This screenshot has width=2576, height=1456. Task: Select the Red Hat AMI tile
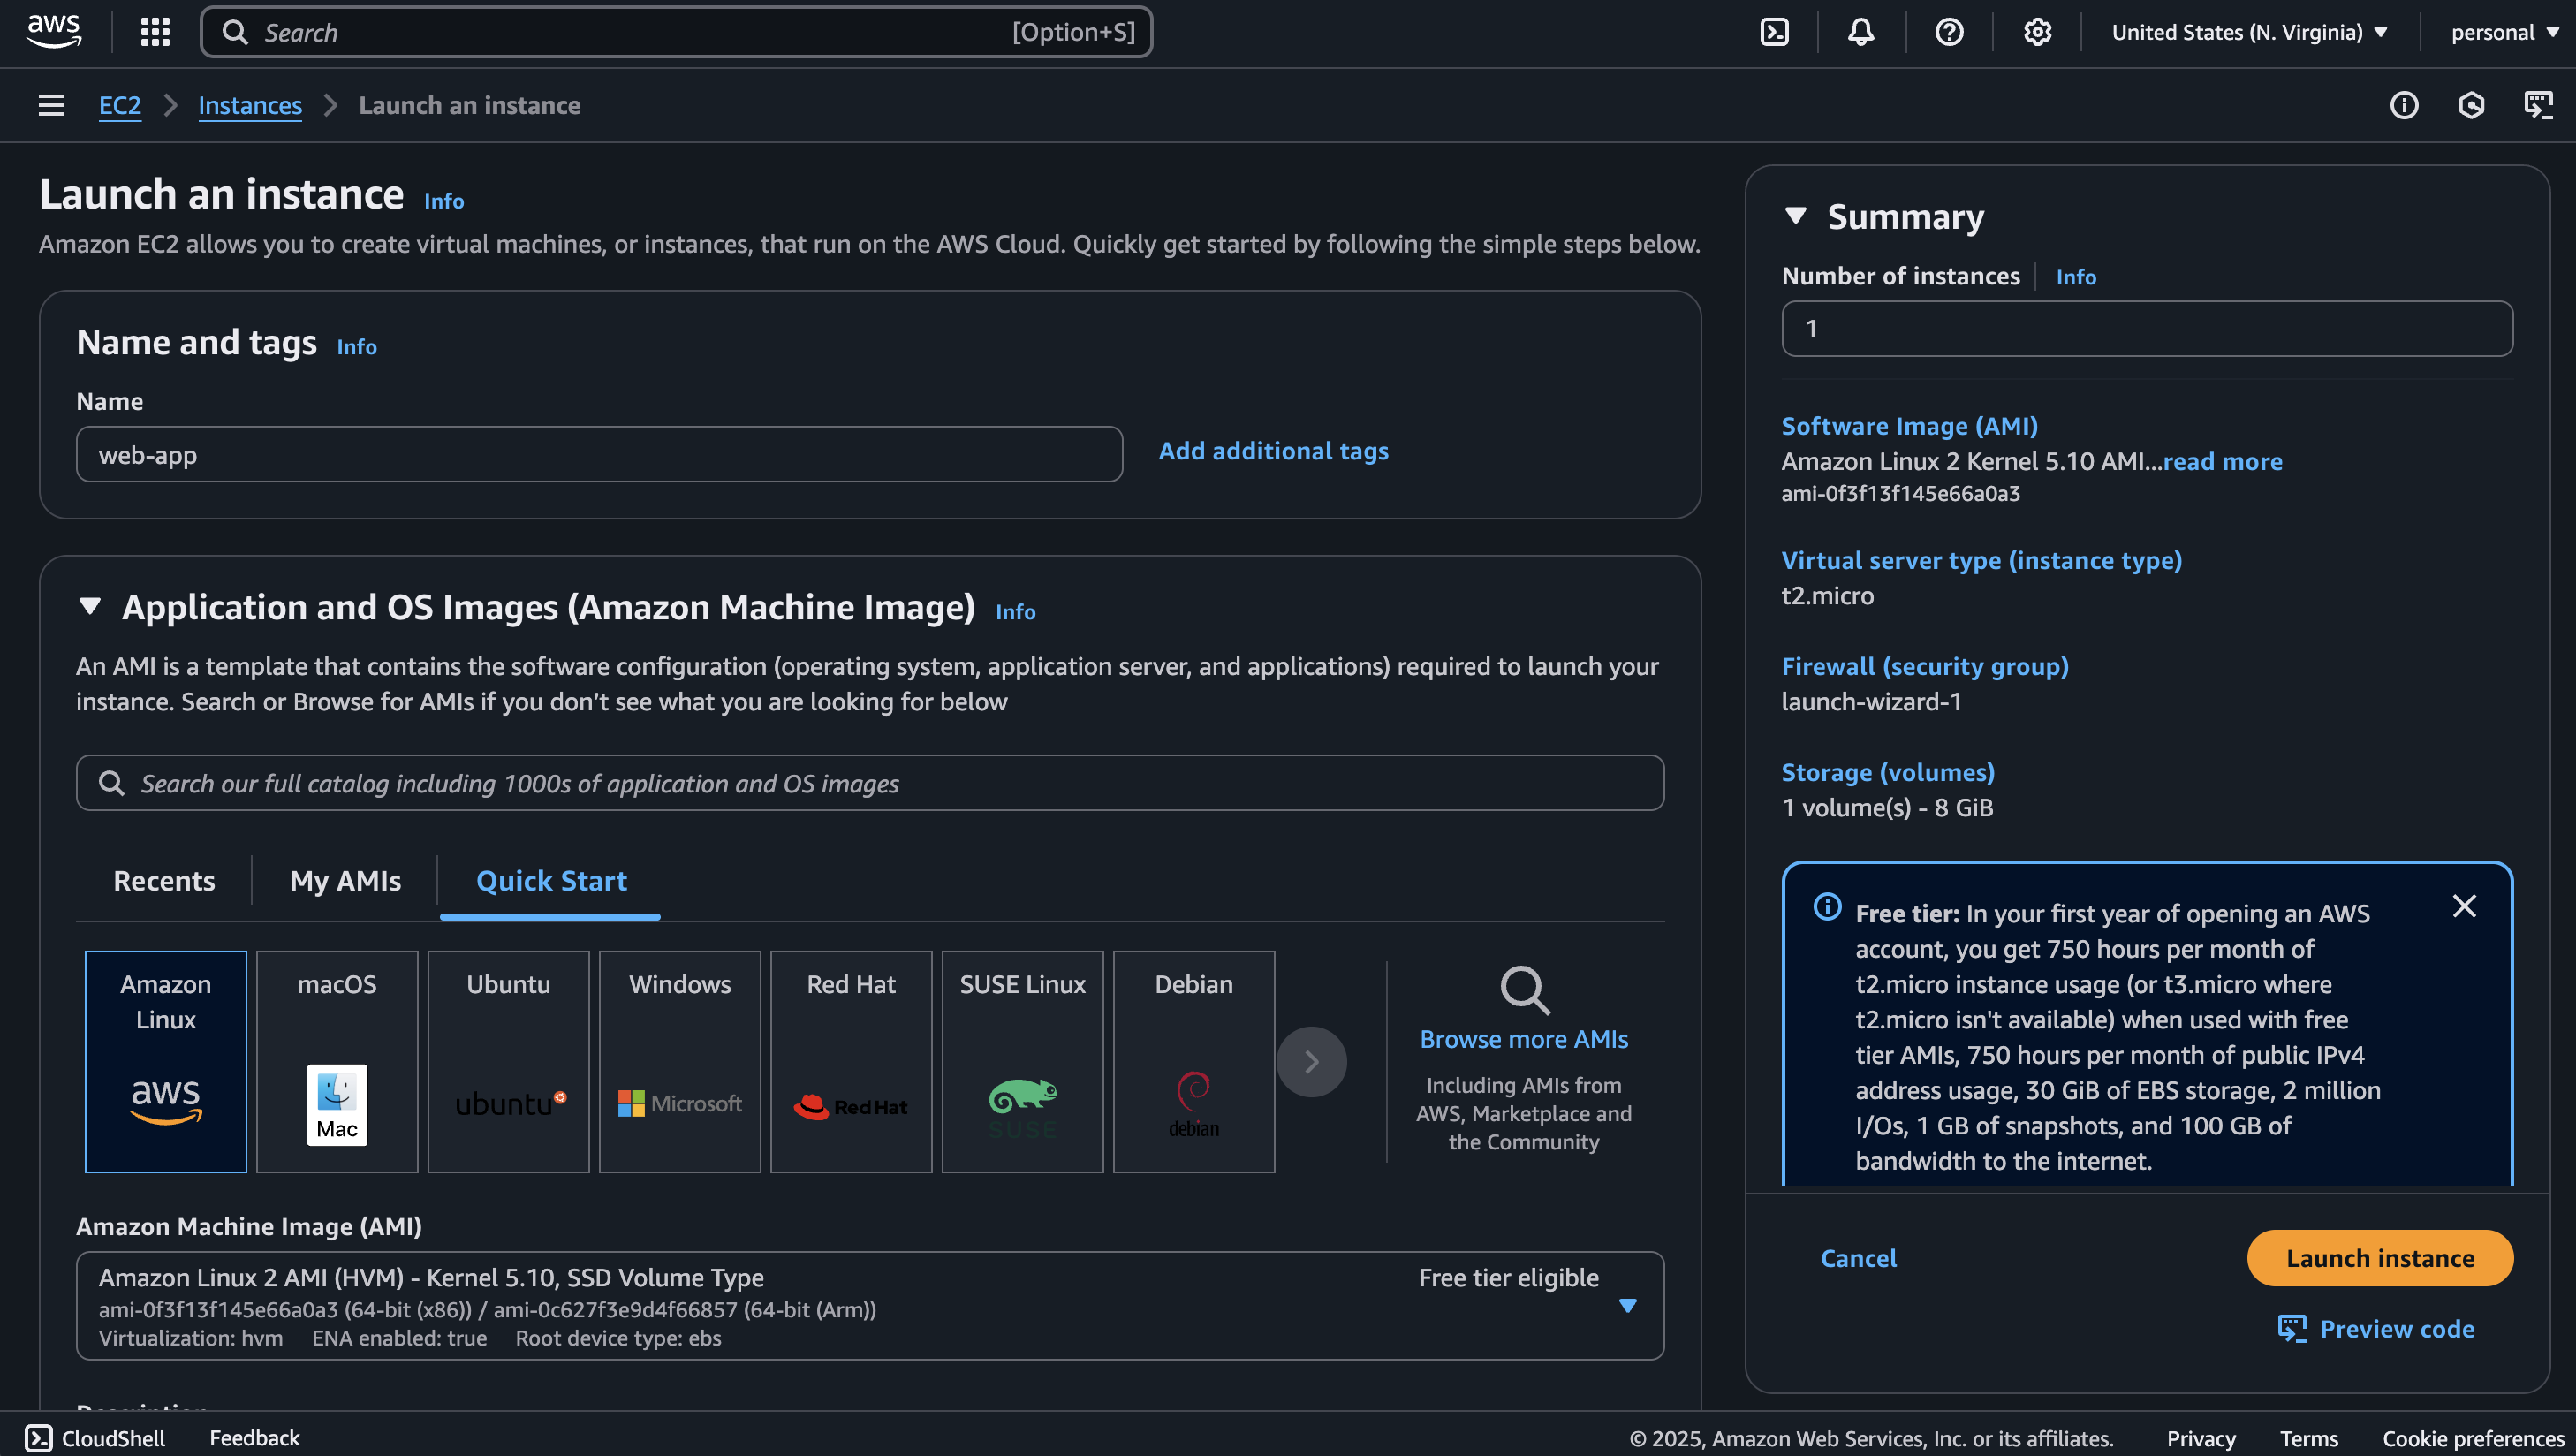pos(851,1061)
